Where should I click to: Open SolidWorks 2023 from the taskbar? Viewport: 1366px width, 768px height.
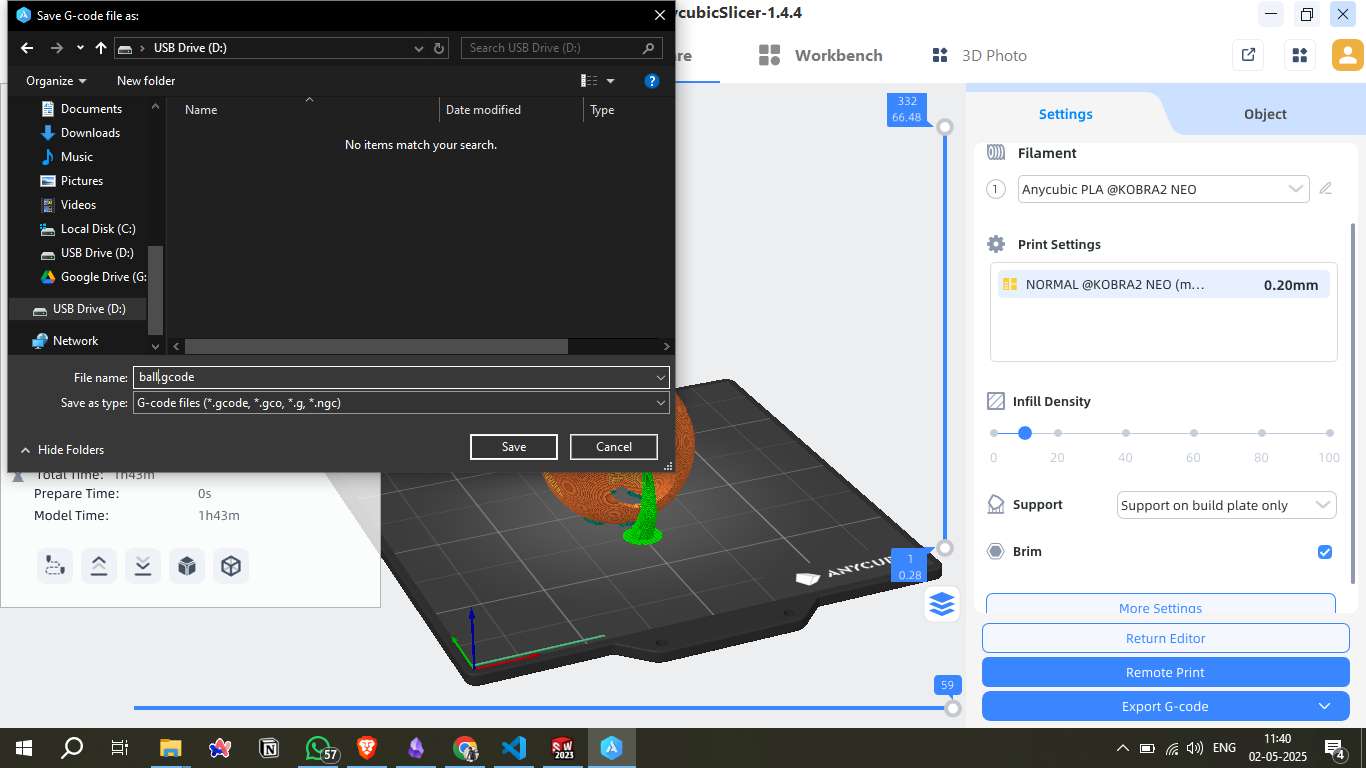pos(563,748)
